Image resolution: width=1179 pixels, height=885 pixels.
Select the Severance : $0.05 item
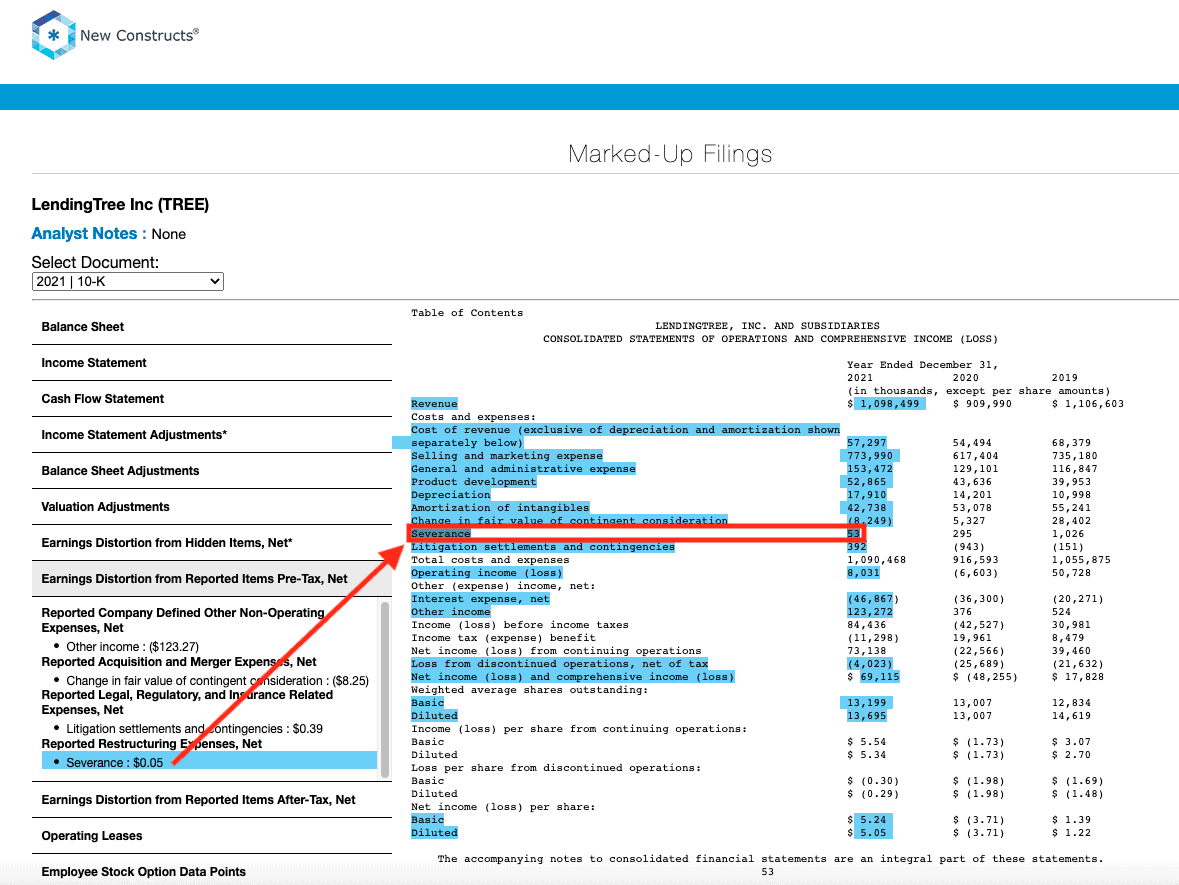point(209,762)
